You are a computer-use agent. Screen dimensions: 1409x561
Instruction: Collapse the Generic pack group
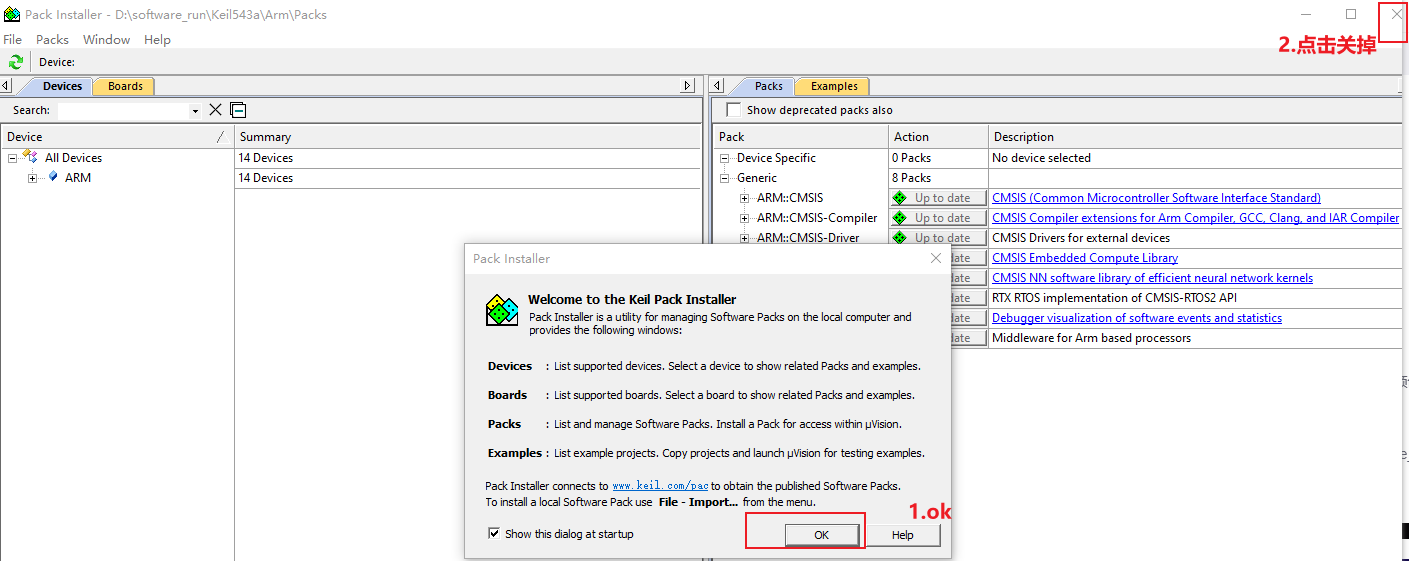(x=724, y=178)
